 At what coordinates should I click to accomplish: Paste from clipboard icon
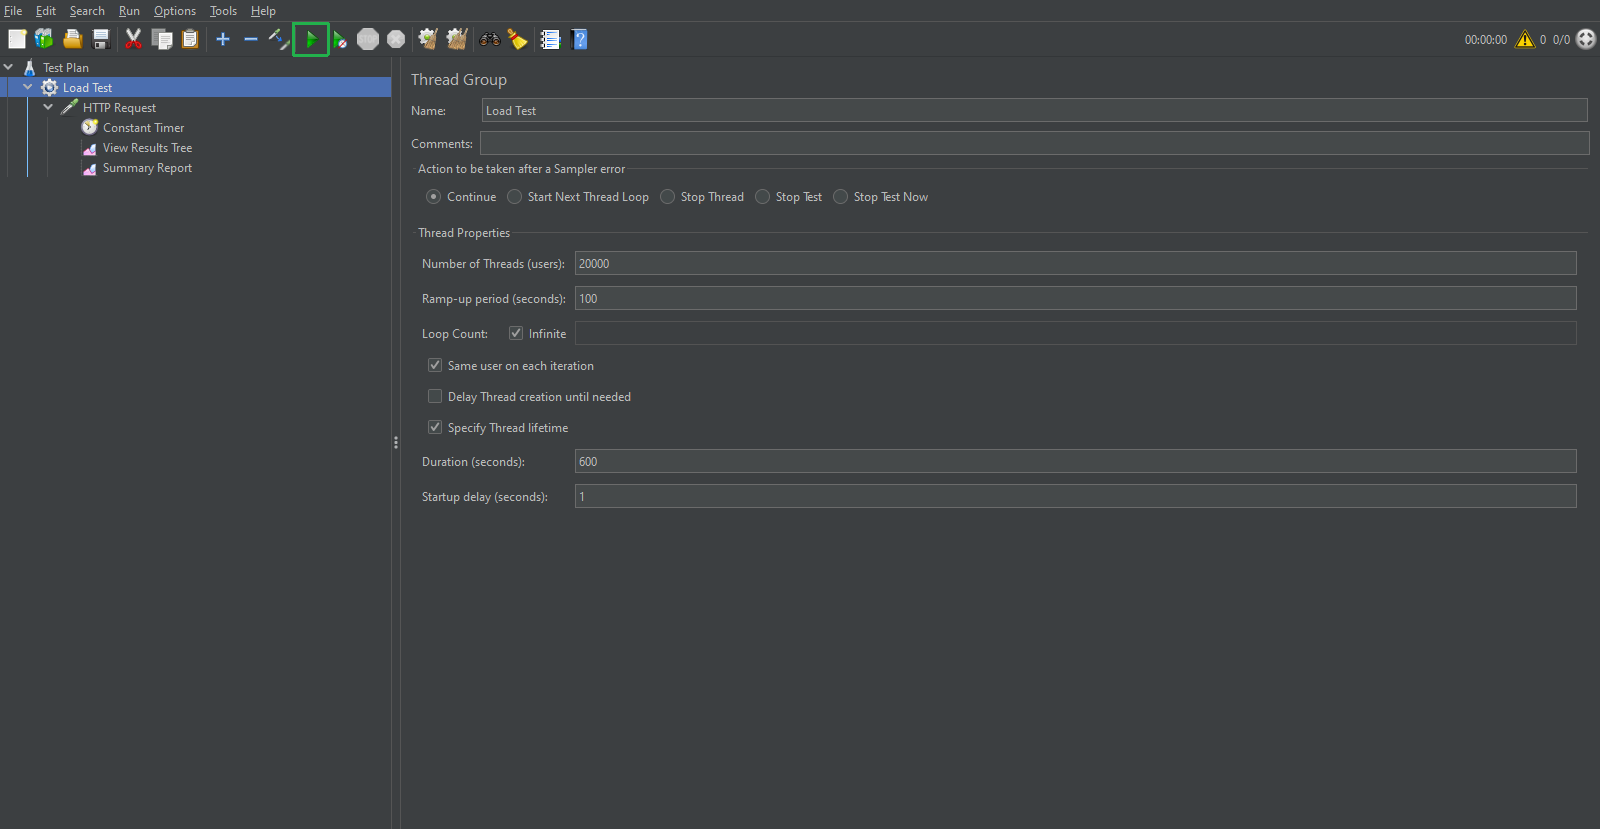pyautogui.click(x=190, y=39)
